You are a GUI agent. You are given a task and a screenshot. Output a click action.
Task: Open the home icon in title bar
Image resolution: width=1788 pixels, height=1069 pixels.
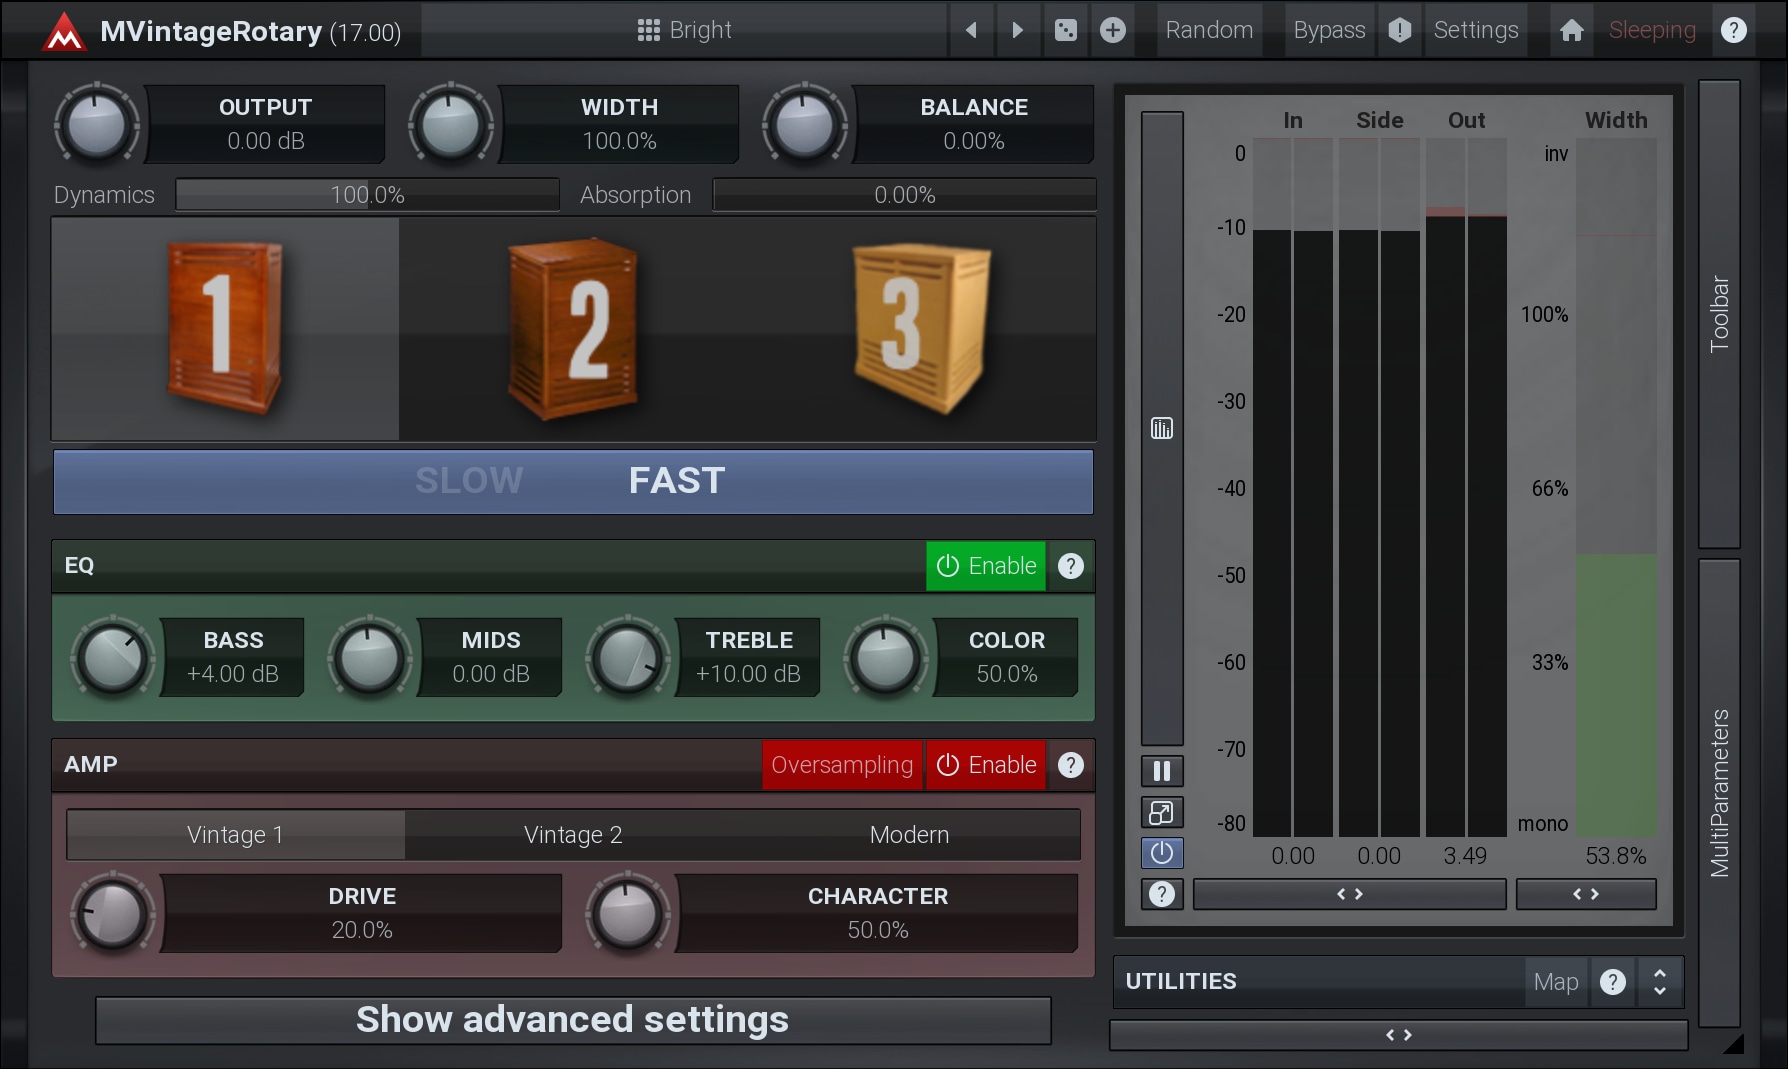point(1571,30)
